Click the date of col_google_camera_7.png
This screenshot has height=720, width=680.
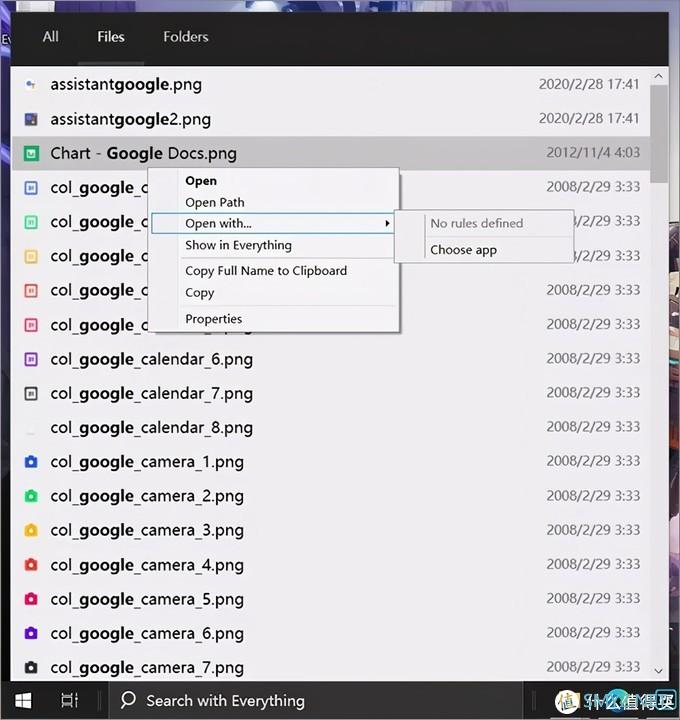[593, 666]
